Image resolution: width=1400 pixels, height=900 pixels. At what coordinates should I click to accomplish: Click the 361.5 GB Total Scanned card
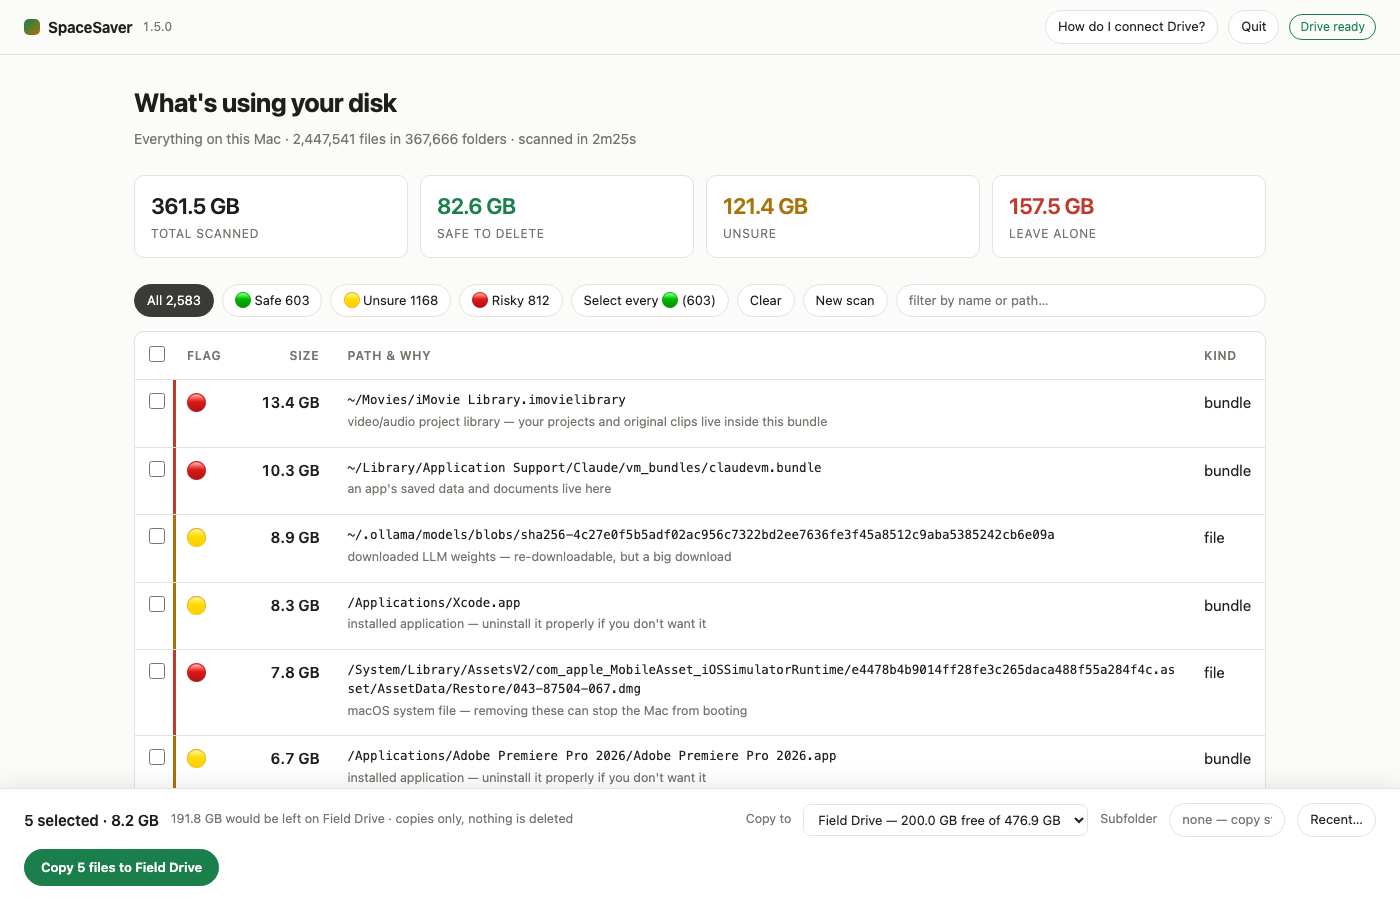coord(271,217)
